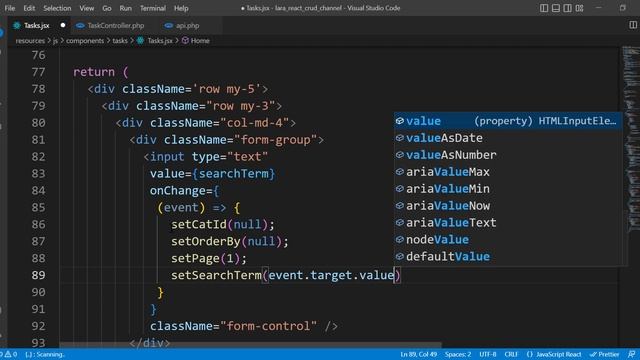Toggle the Primary Side Bar layout icon
The width and height of the screenshot is (640, 360).
(x=544, y=8)
